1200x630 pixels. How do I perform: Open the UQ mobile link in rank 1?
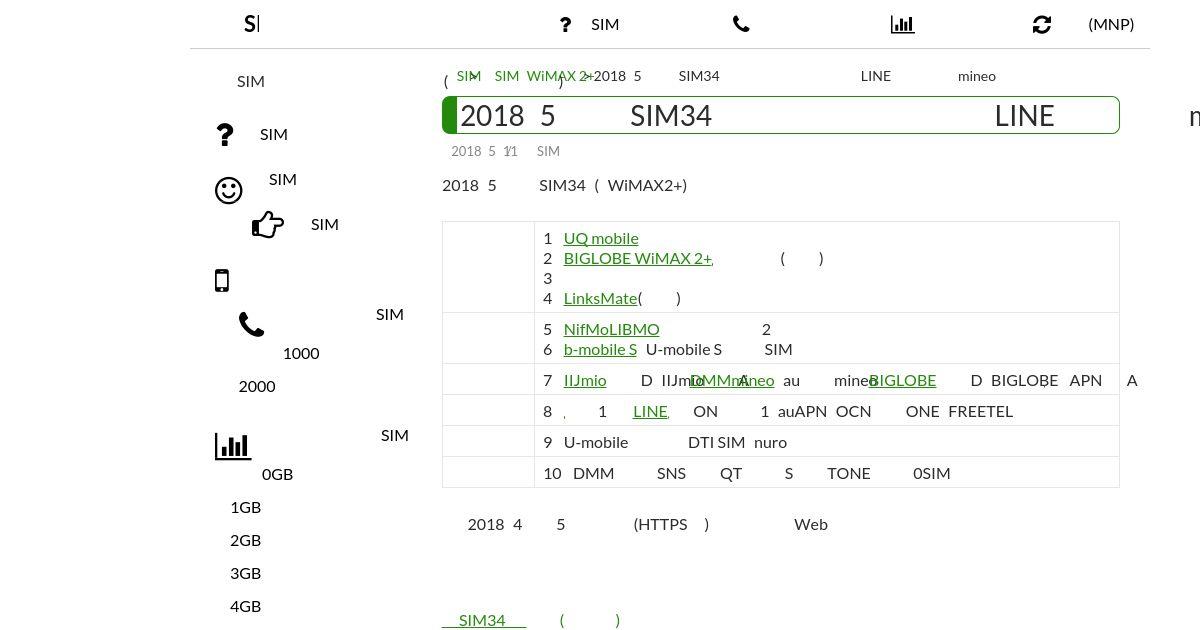point(601,238)
